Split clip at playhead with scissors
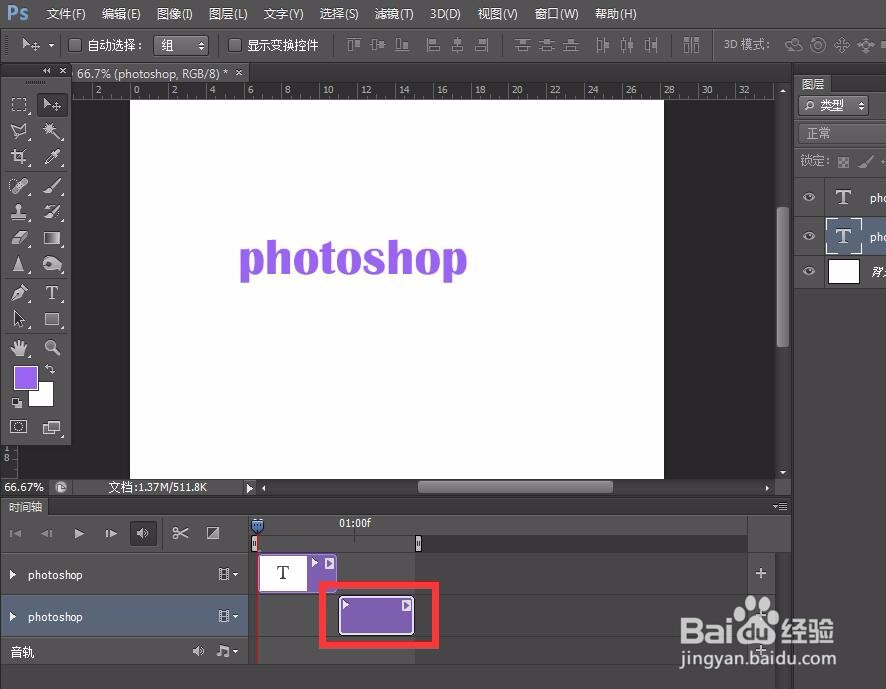Viewport: 886px width, 689px height. coord(180,533)
